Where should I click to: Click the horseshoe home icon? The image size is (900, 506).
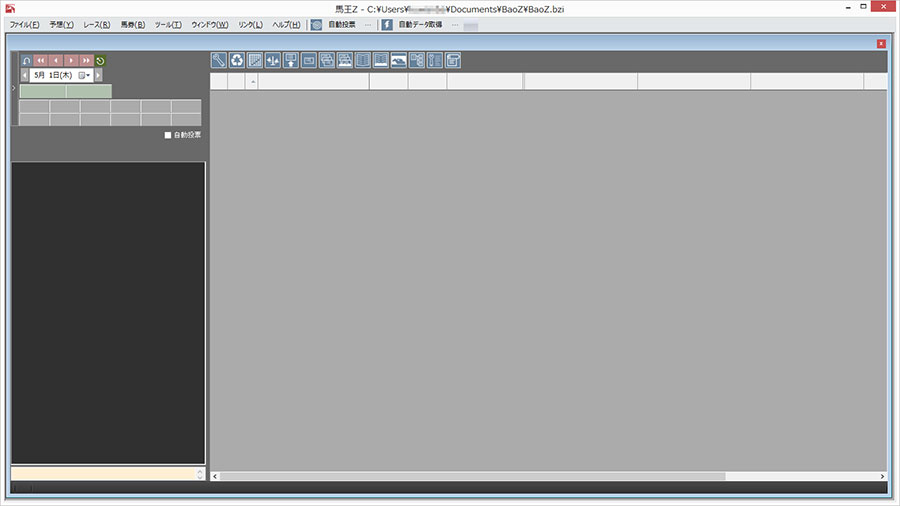(x=26, y=60)
